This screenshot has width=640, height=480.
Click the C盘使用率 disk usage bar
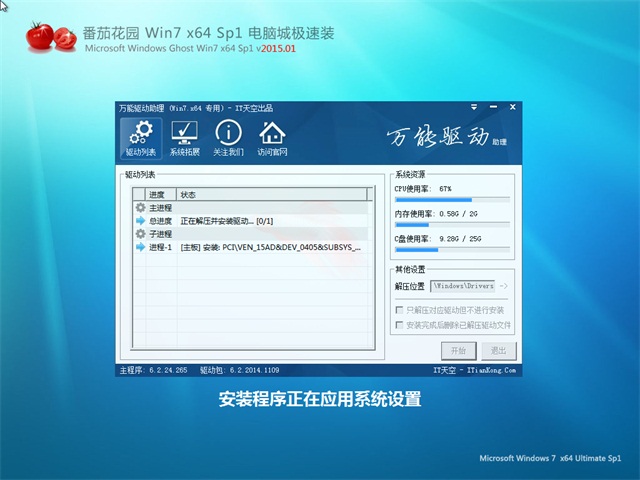[453, 250]
